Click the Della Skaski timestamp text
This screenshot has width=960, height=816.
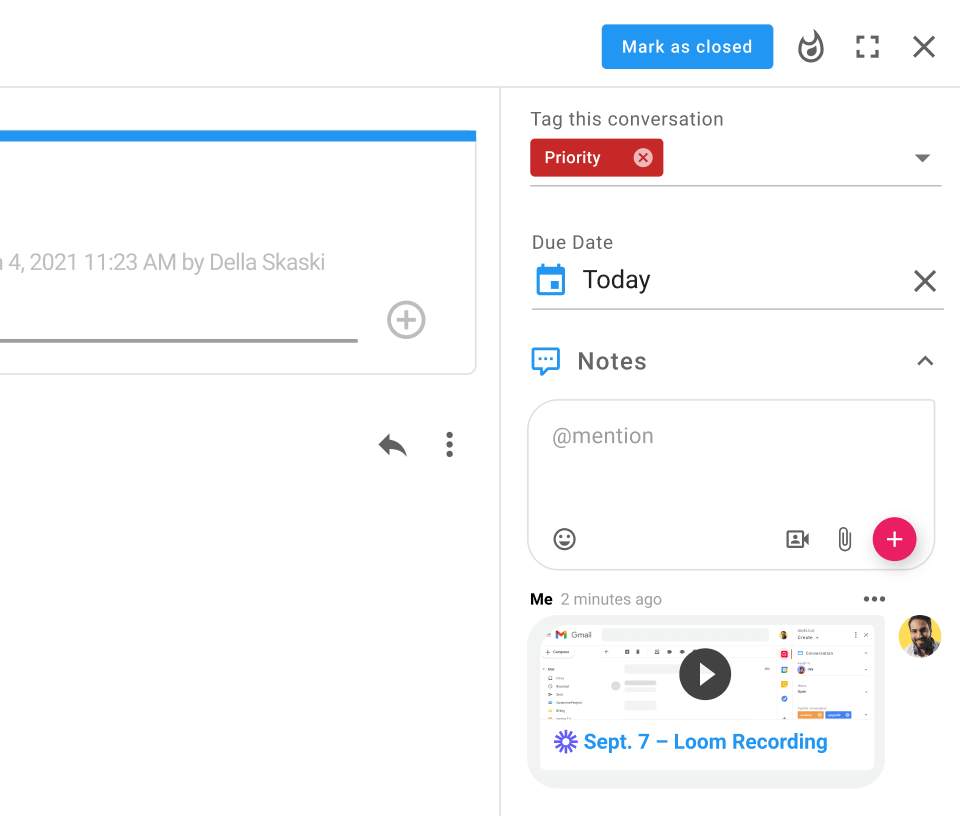click(163, 262)
